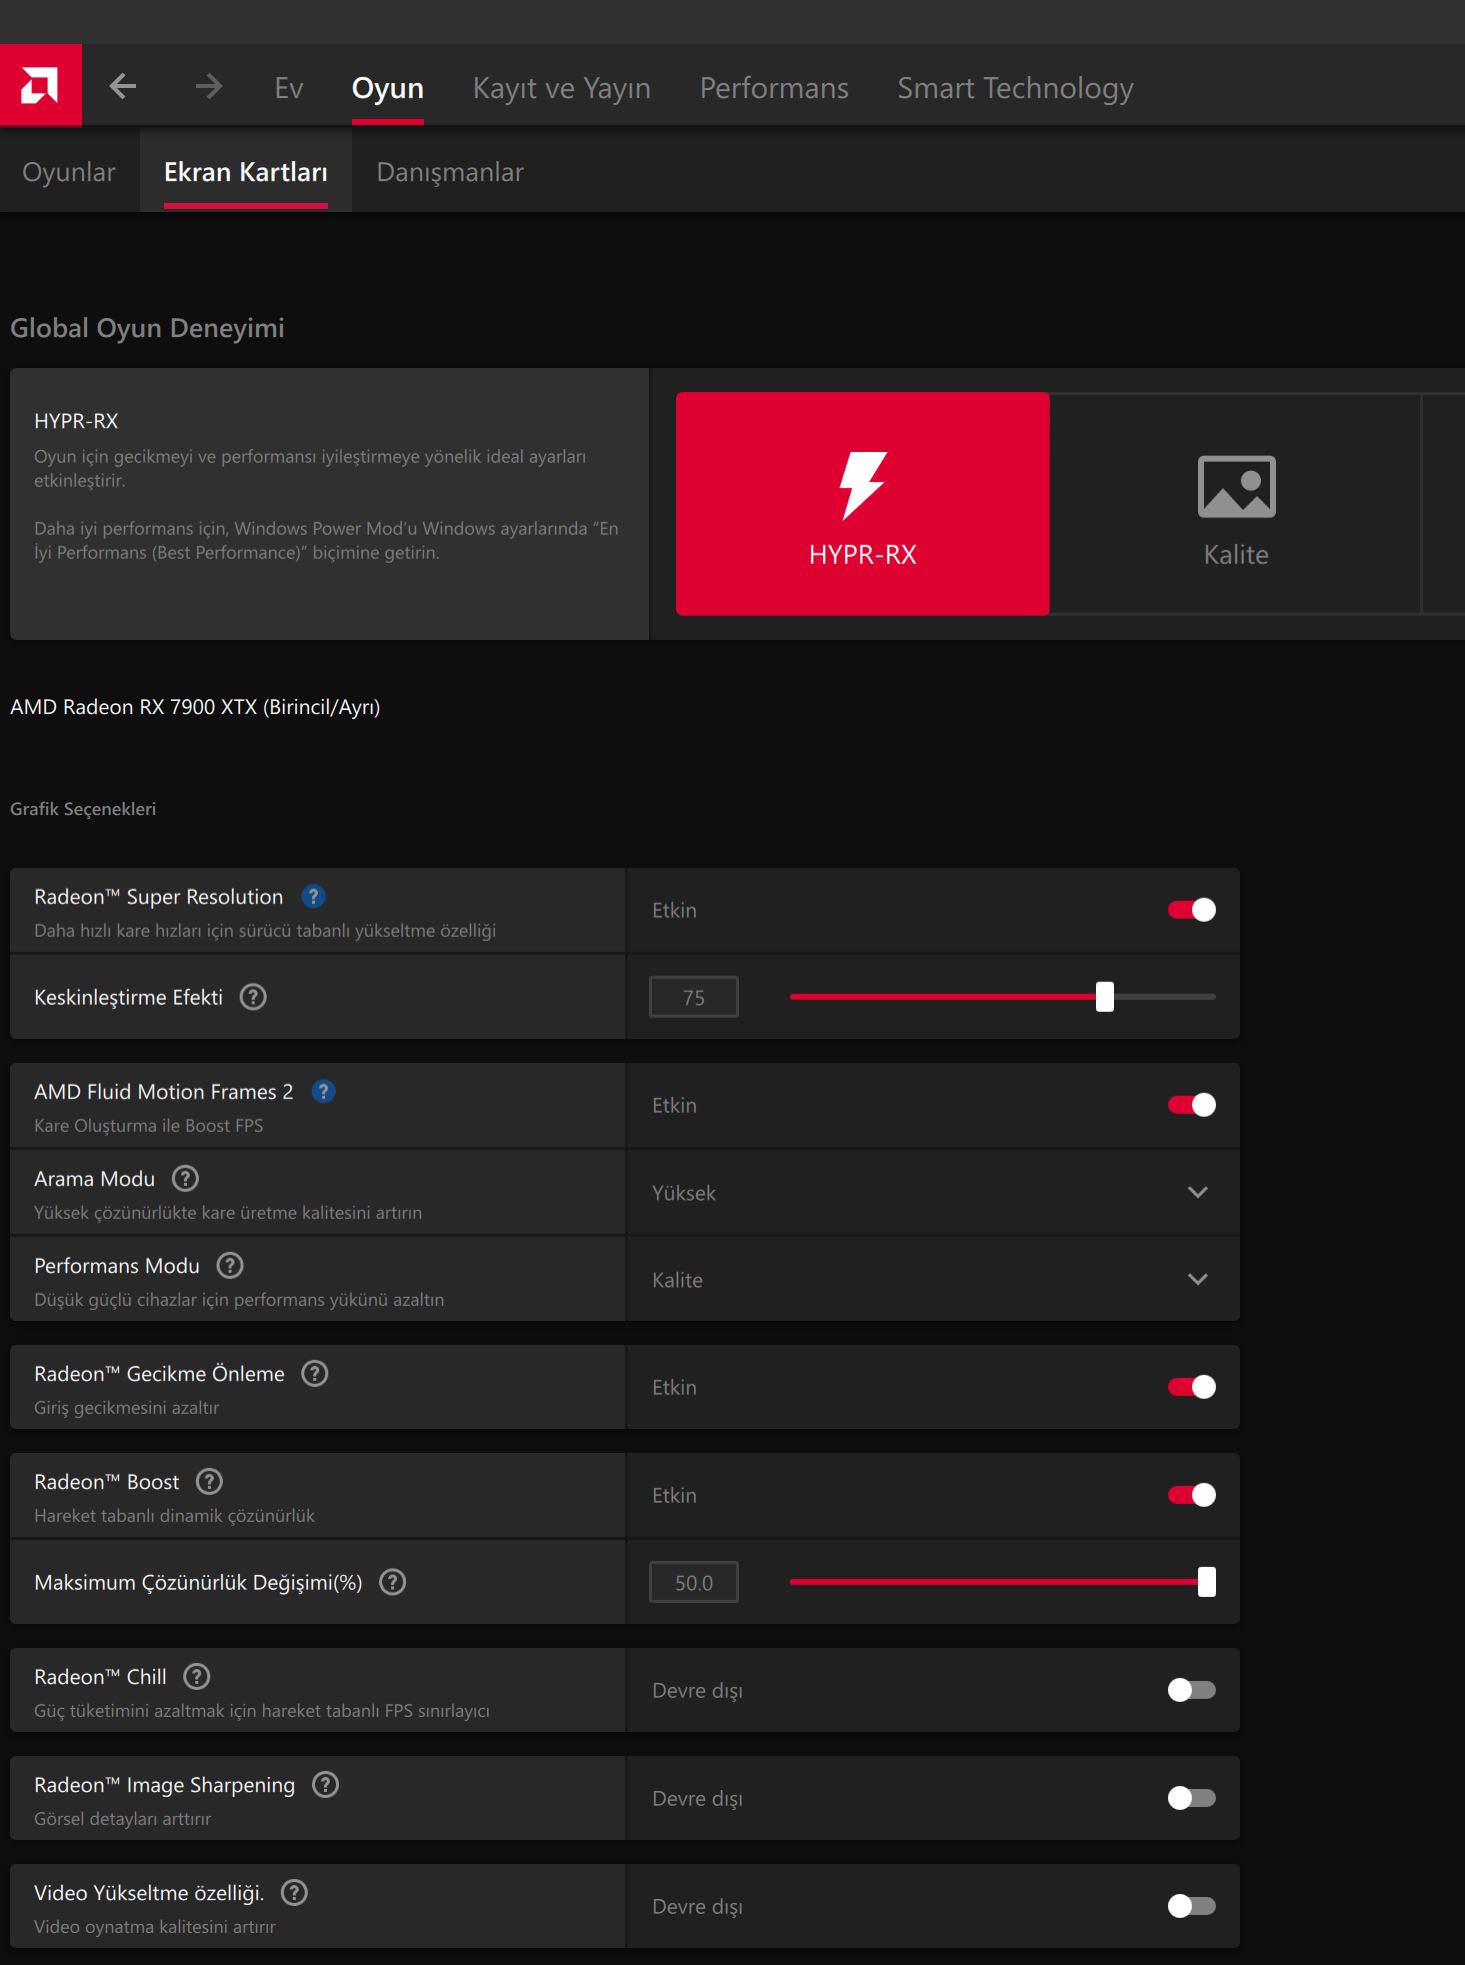The width and height of the screenshot is (1465, 1965).
Task: Open Performans Modu help icon
Action: (x=230, y=1266)
